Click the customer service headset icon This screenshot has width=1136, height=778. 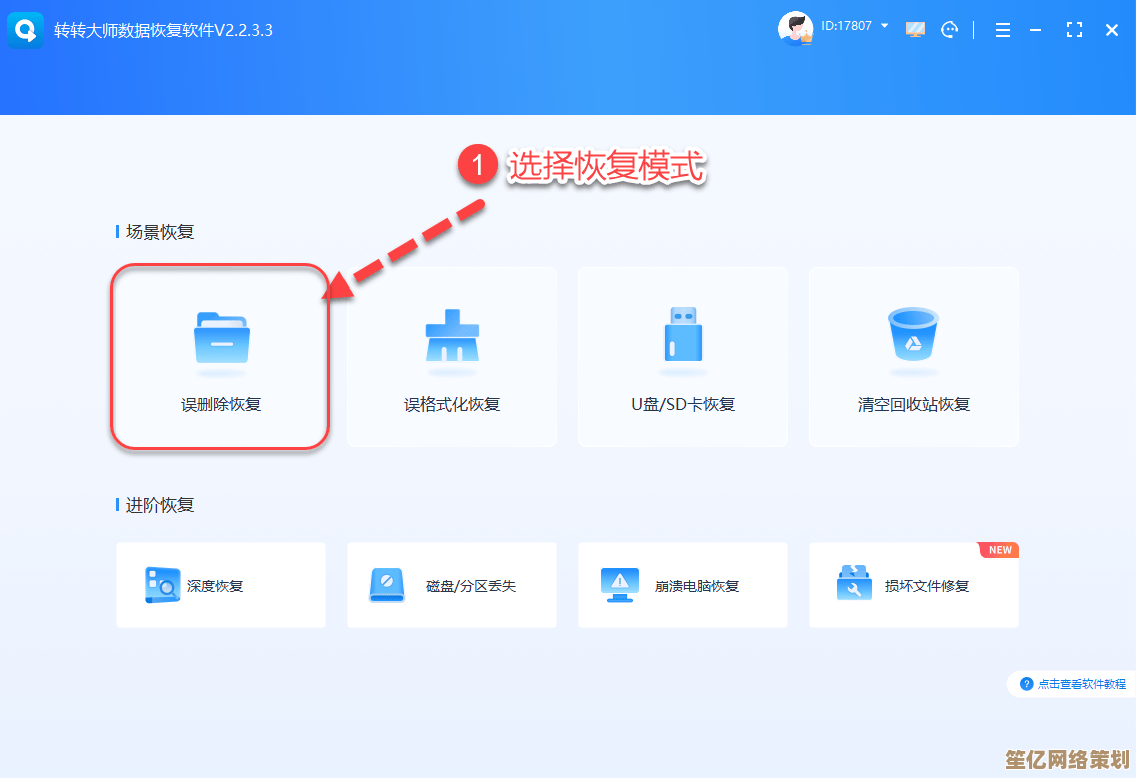[x=949, y=30]
